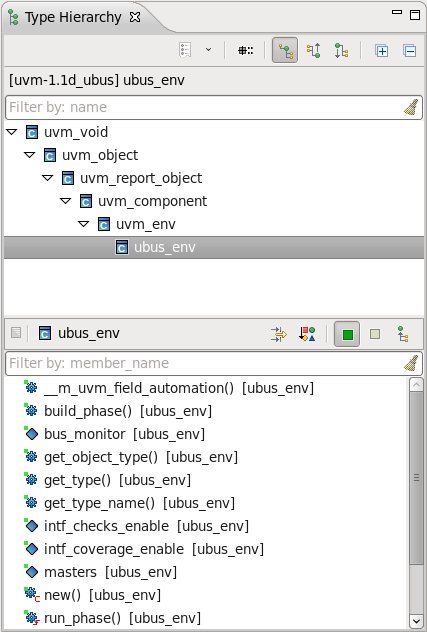Toggle Show the Type Hierarchy button

285,50
